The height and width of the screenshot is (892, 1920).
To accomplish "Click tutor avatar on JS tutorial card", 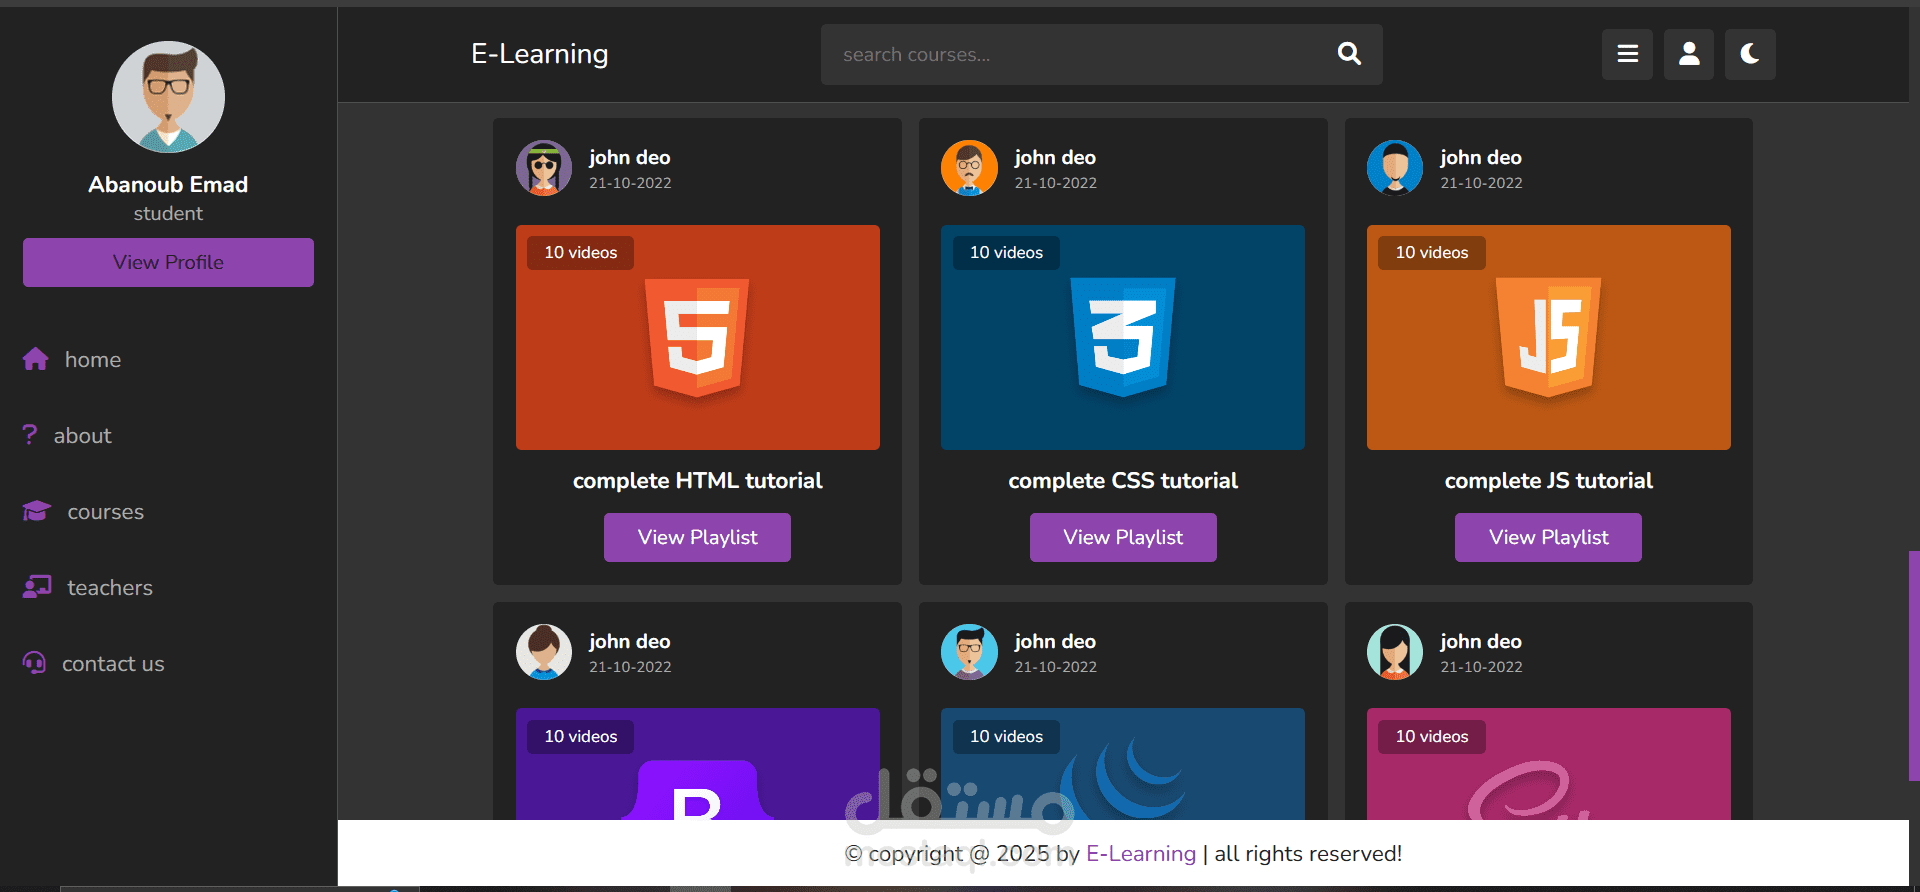I will (x=1395, y=168).
